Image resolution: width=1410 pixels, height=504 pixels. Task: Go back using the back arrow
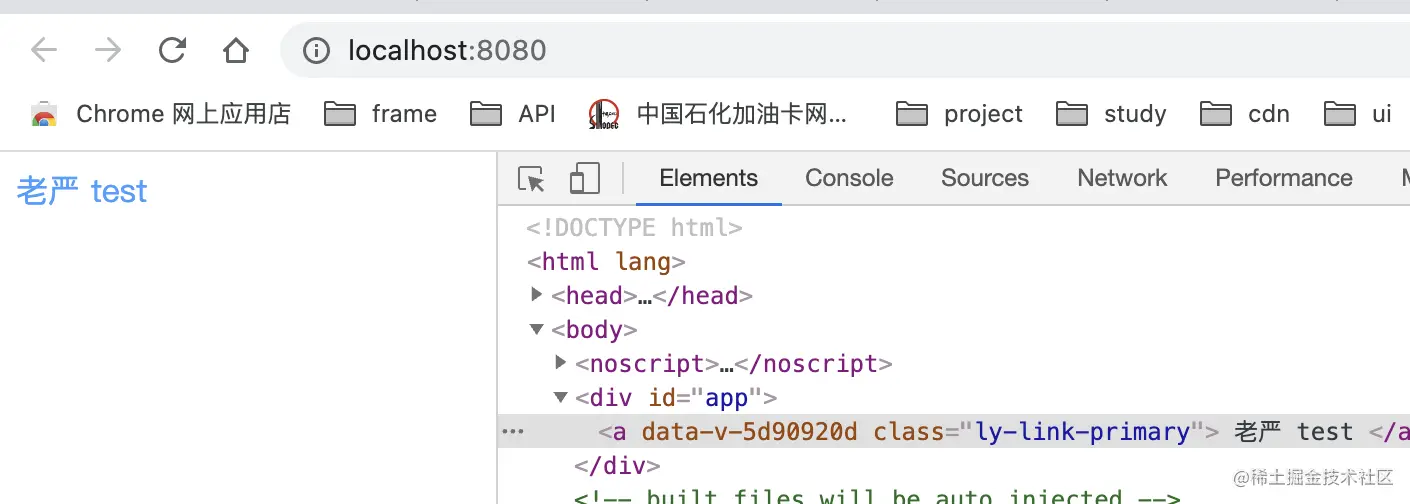pyautogui.click(x=44, y=50)
